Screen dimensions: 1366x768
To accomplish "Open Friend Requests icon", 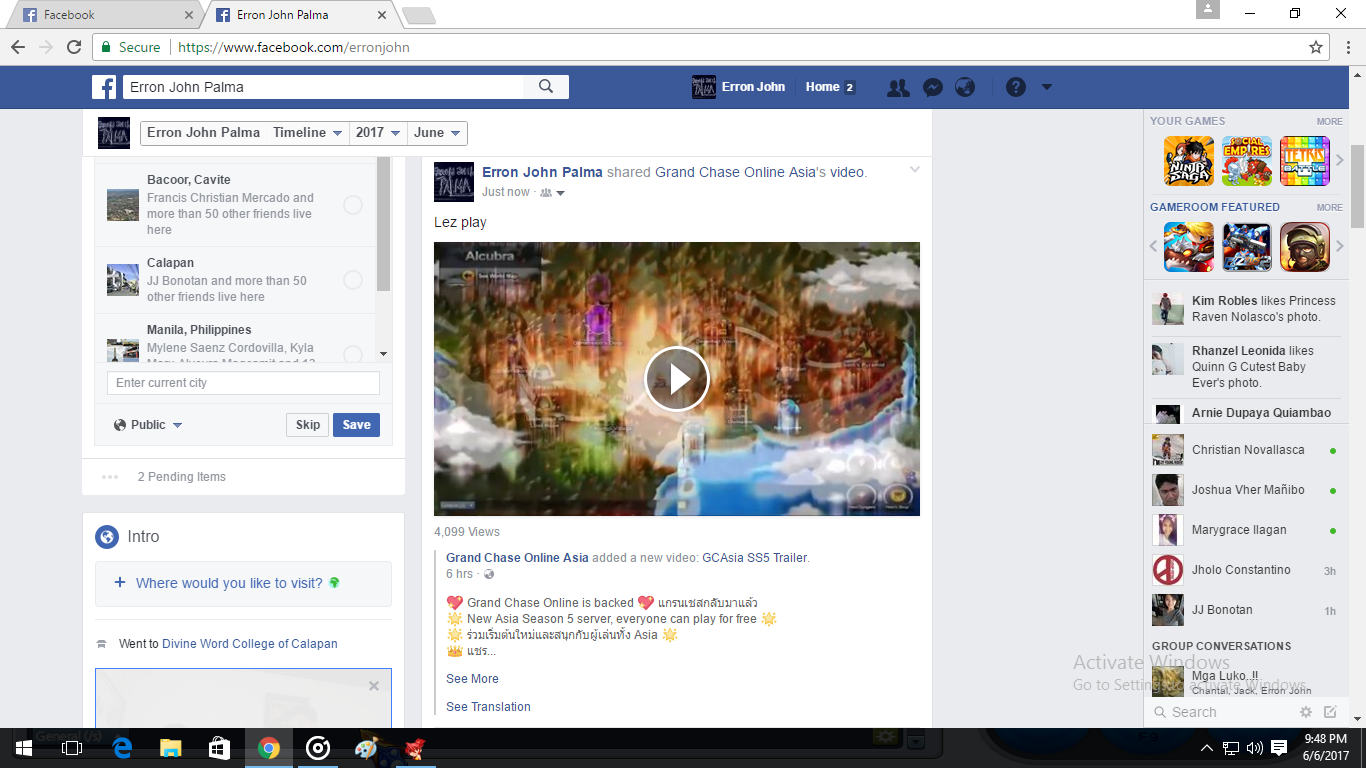I will [898, 87].
